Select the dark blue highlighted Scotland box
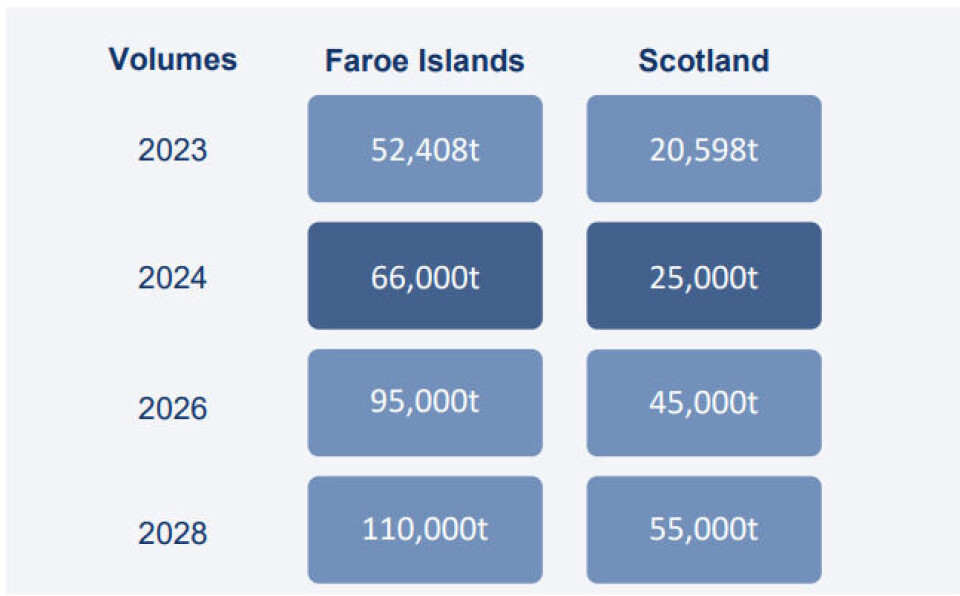960x596 pixels. (x=704, y=276)
